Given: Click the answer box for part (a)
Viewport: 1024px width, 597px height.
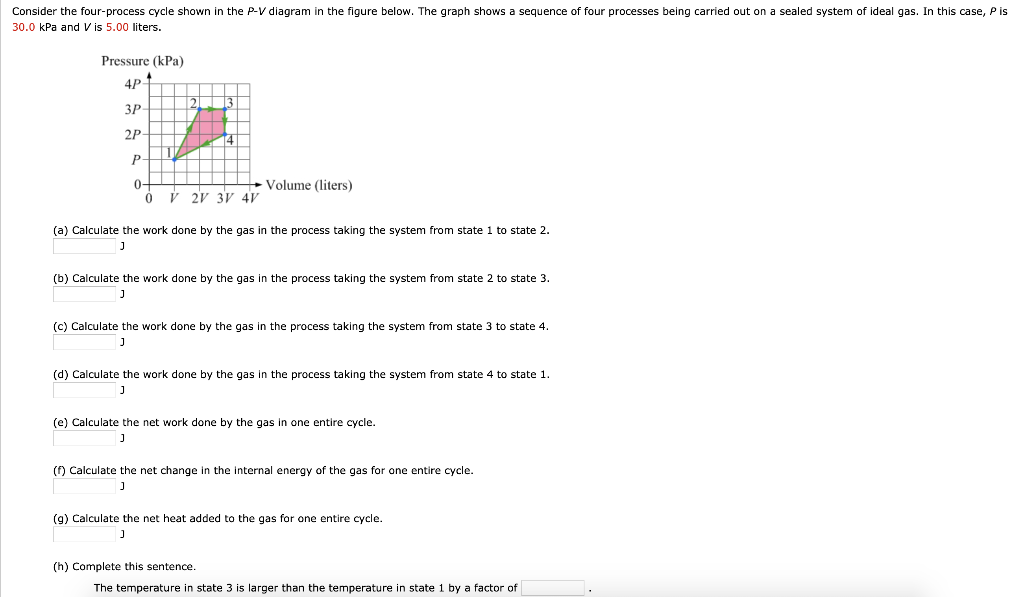Looking at the screenshot, I should [x=83, y=245].
